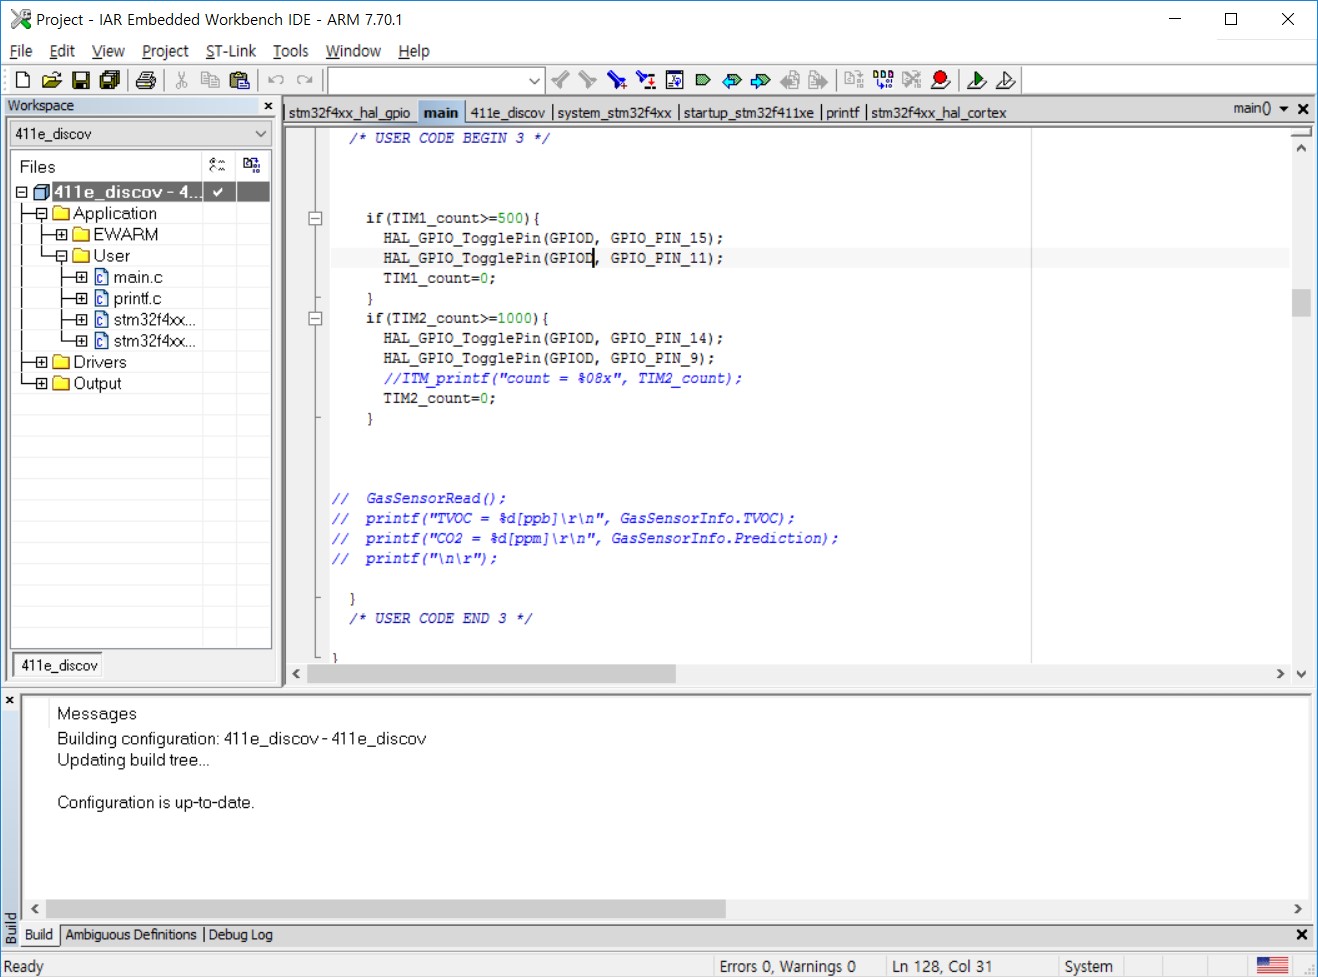The height and width of the screenshot is (977, 1318).
Task: Click the Download and Debug green play icon
Action: click(x=977, y=80)
